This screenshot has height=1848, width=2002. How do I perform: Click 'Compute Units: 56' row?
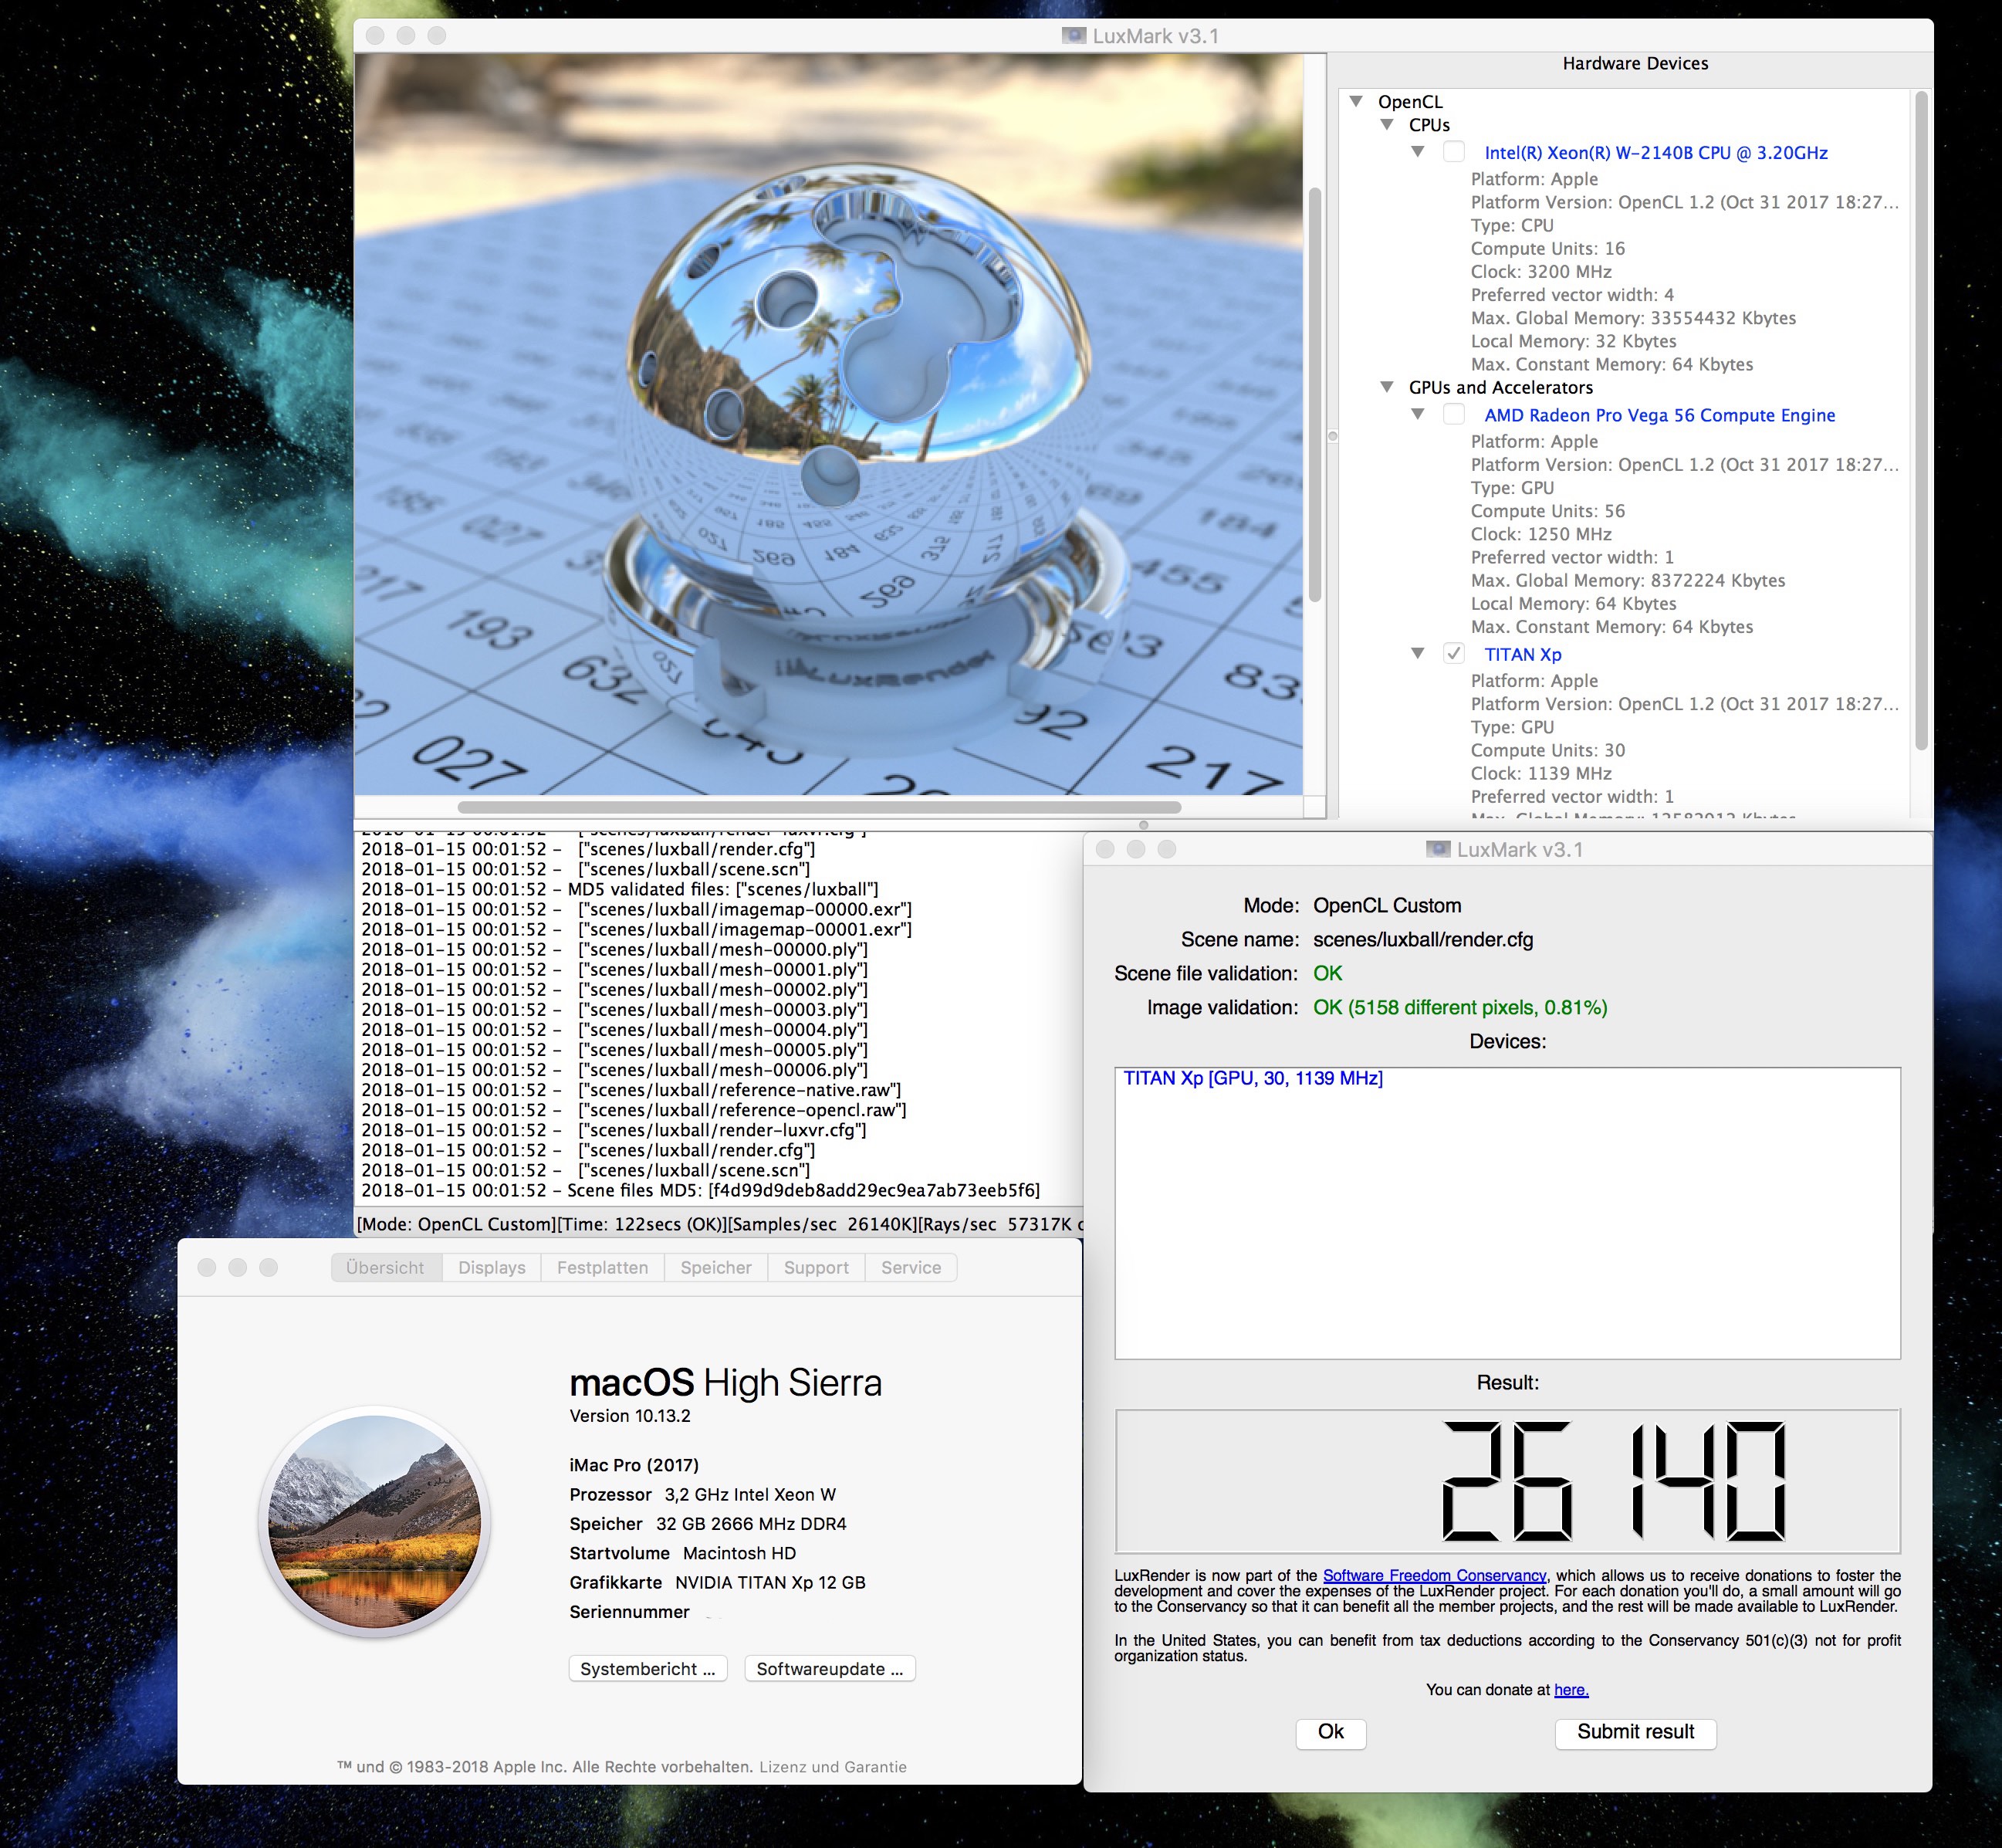click(1548, 511)
